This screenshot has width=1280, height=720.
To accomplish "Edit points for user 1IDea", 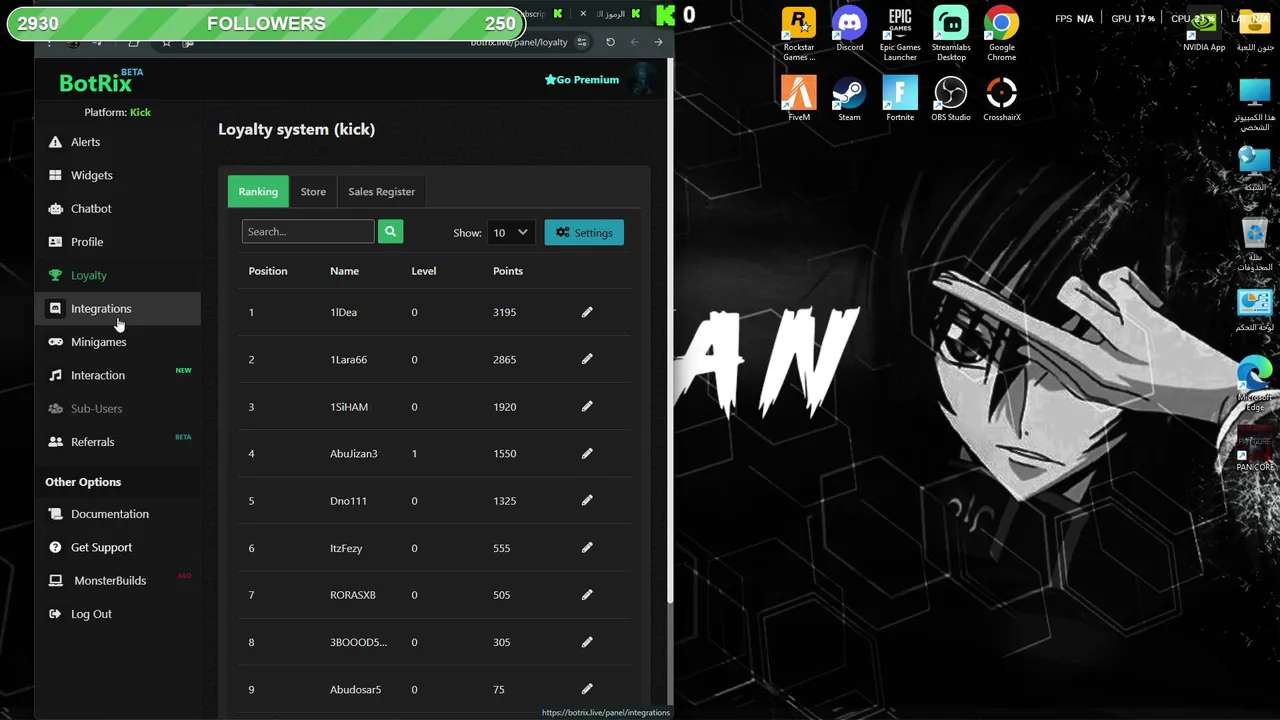I will point(587,312).
